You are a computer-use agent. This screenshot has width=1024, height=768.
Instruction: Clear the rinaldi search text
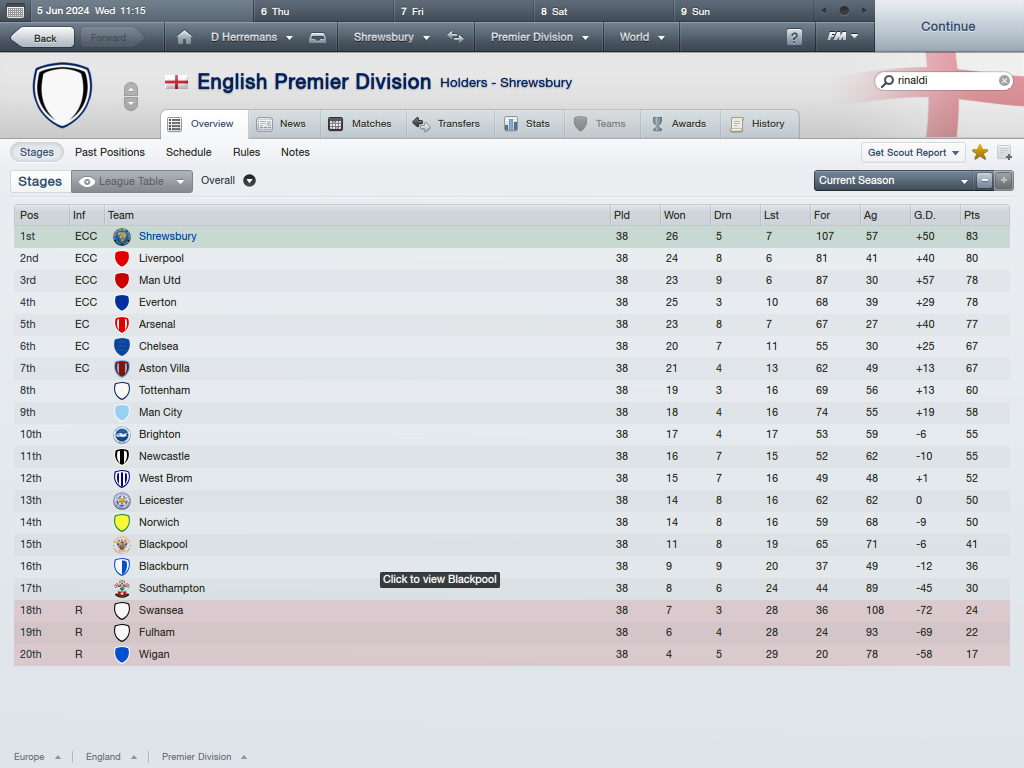click(1004, 80)
